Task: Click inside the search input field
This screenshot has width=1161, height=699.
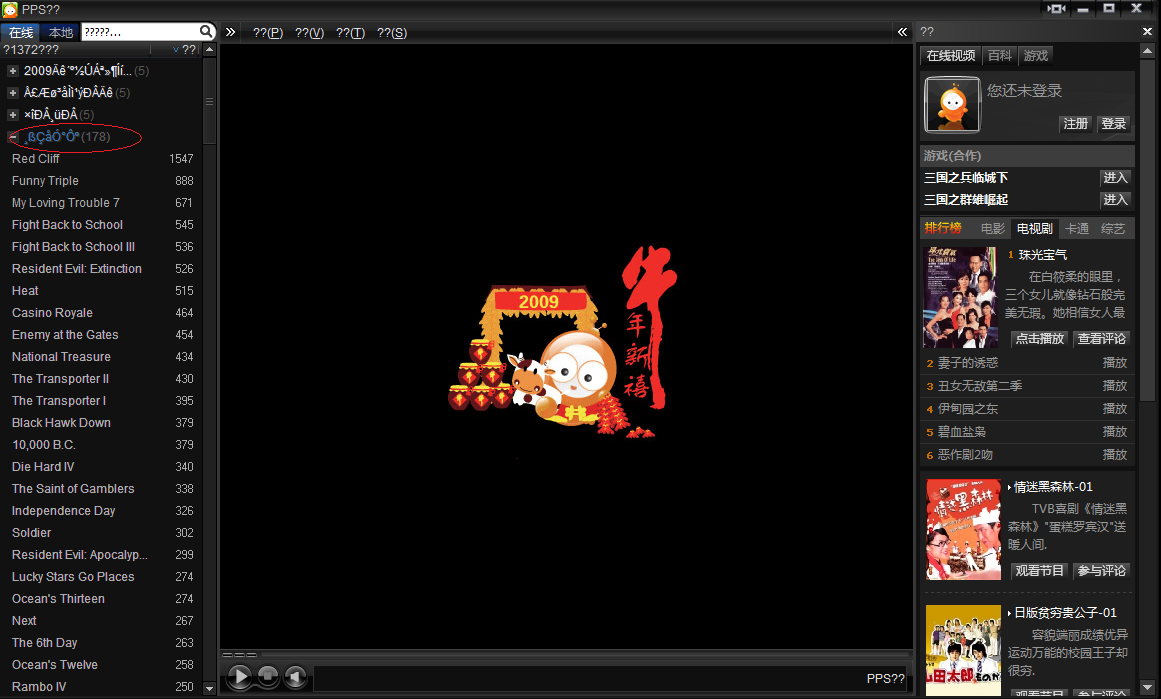Action: 140,32
